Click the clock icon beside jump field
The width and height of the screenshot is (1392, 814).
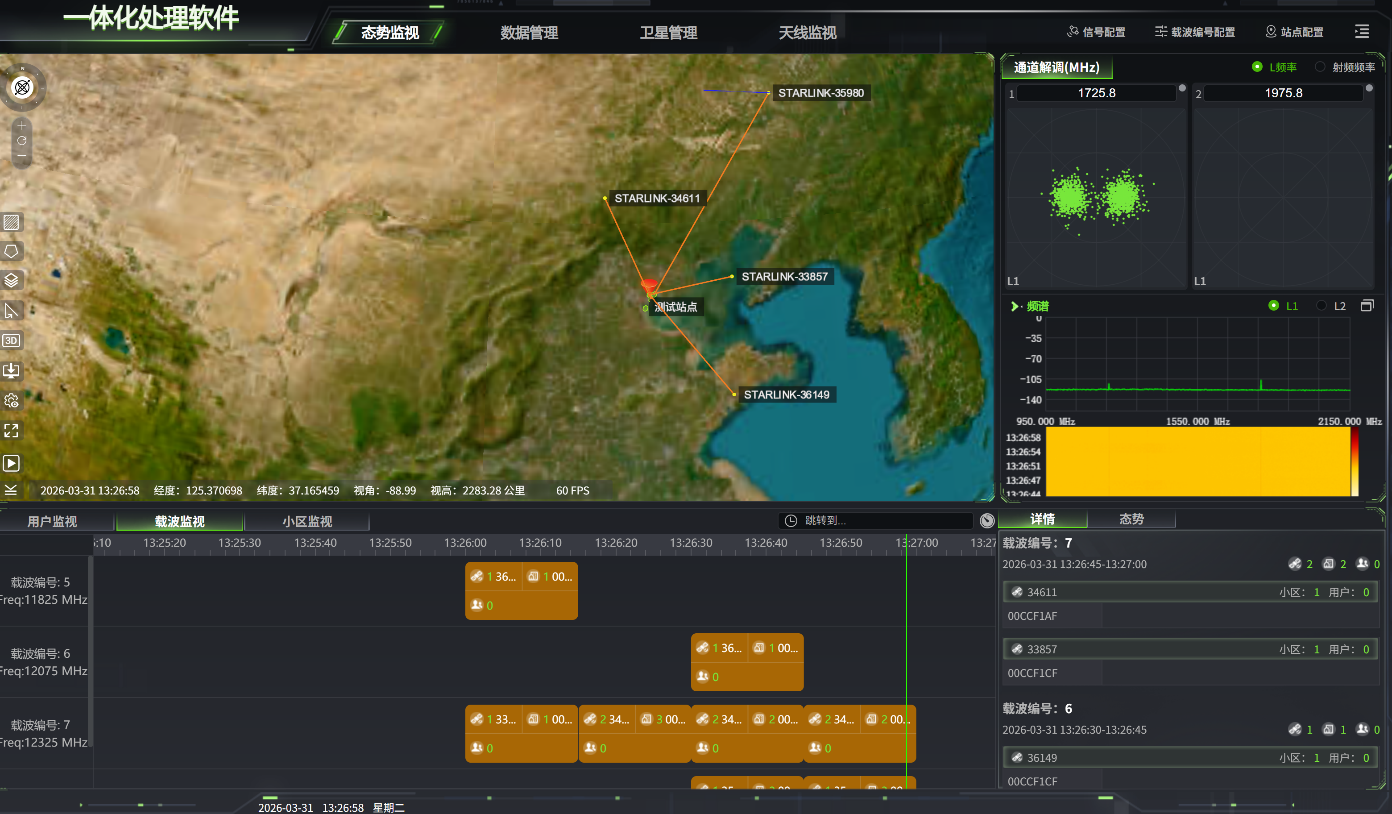(987, 521)
